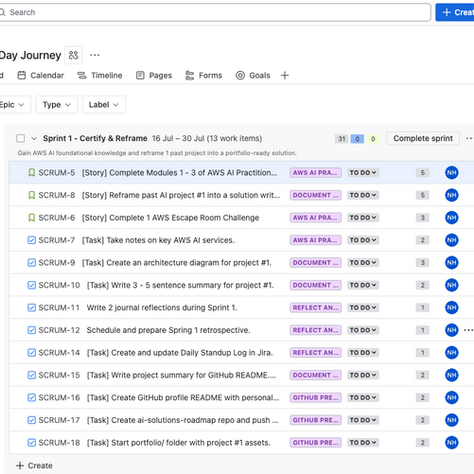The image size is (474, 474).
Task: Open the more actions ellipsis next to Day Journey
Action: (95, 55)
